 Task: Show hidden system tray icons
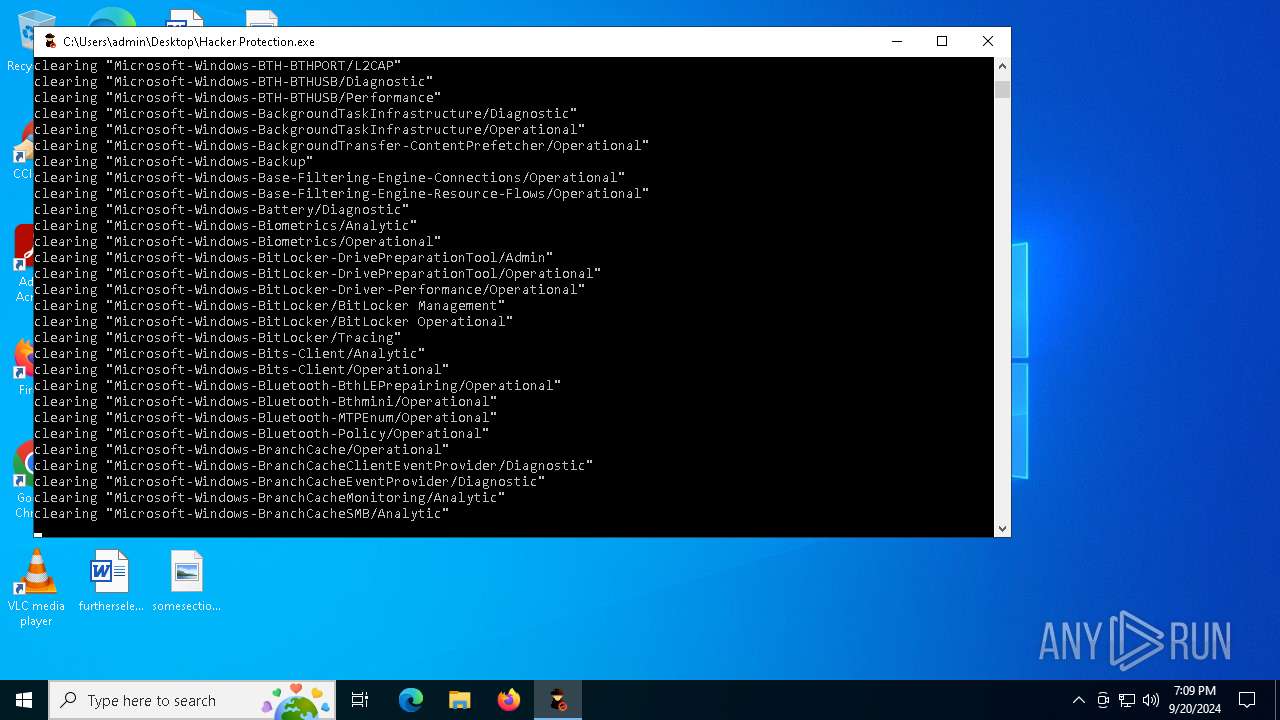(1078, 700)
